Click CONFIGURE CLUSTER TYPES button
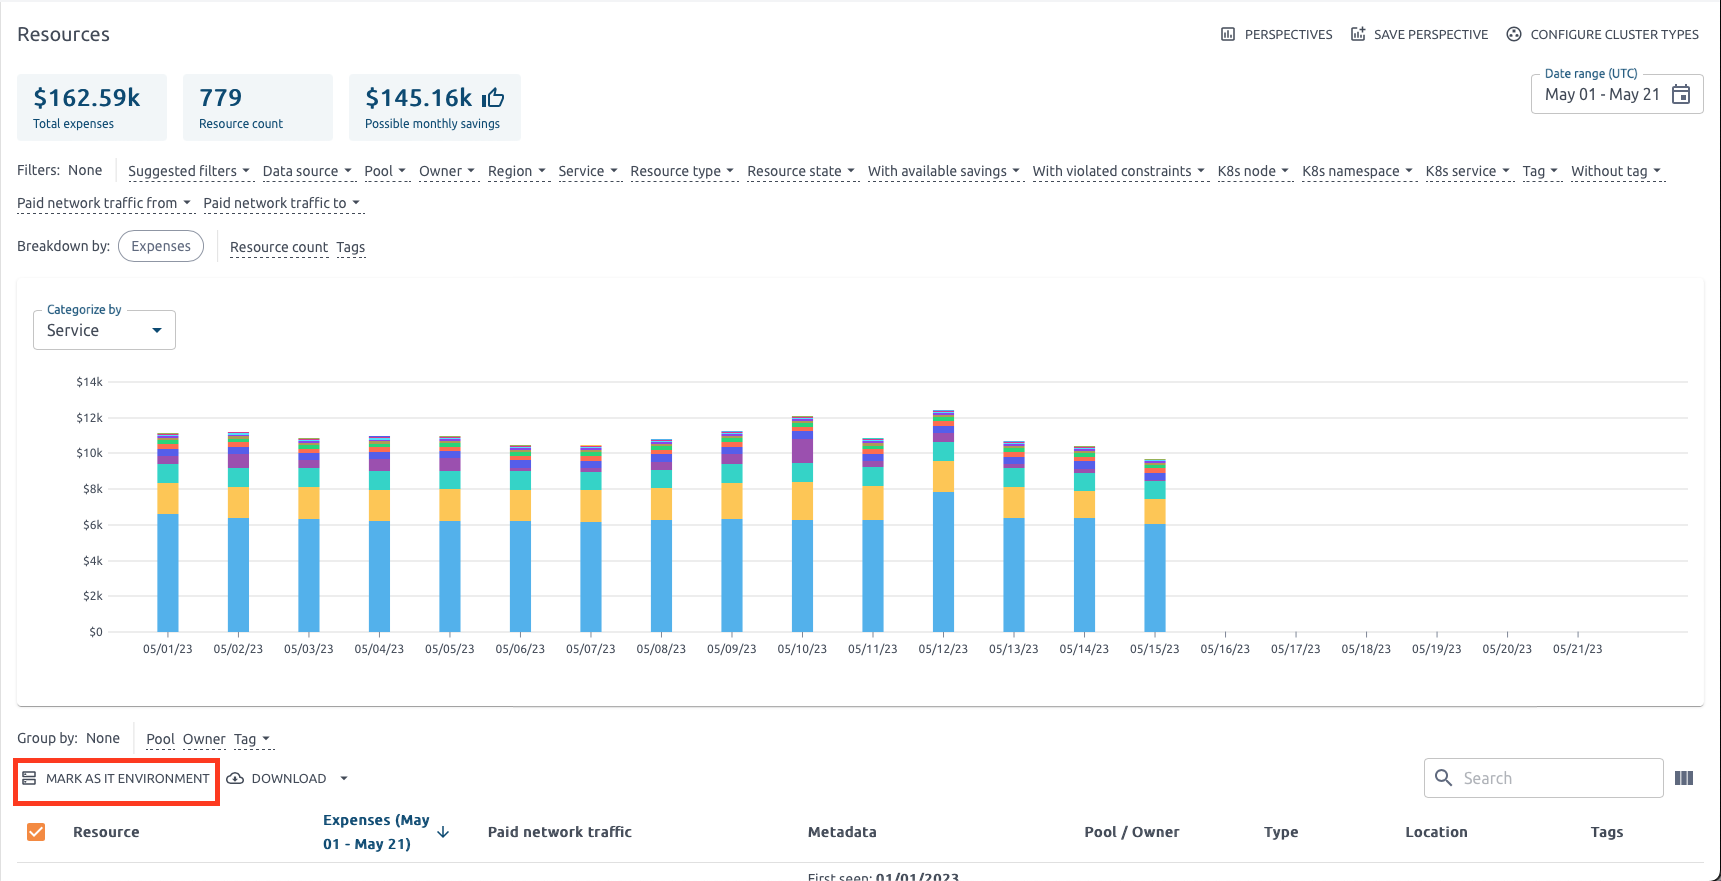 pos(1603,34)
